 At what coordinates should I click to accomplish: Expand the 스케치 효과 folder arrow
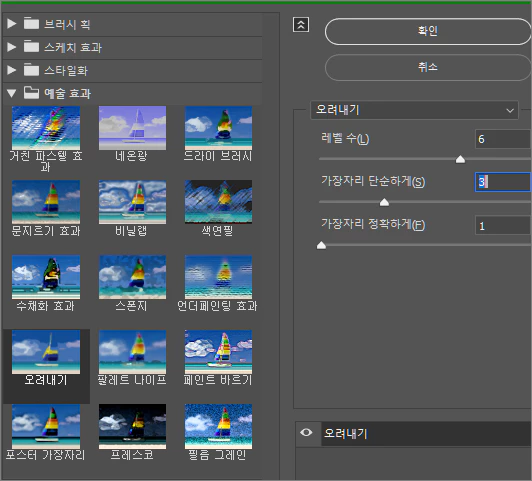[12, 47]
